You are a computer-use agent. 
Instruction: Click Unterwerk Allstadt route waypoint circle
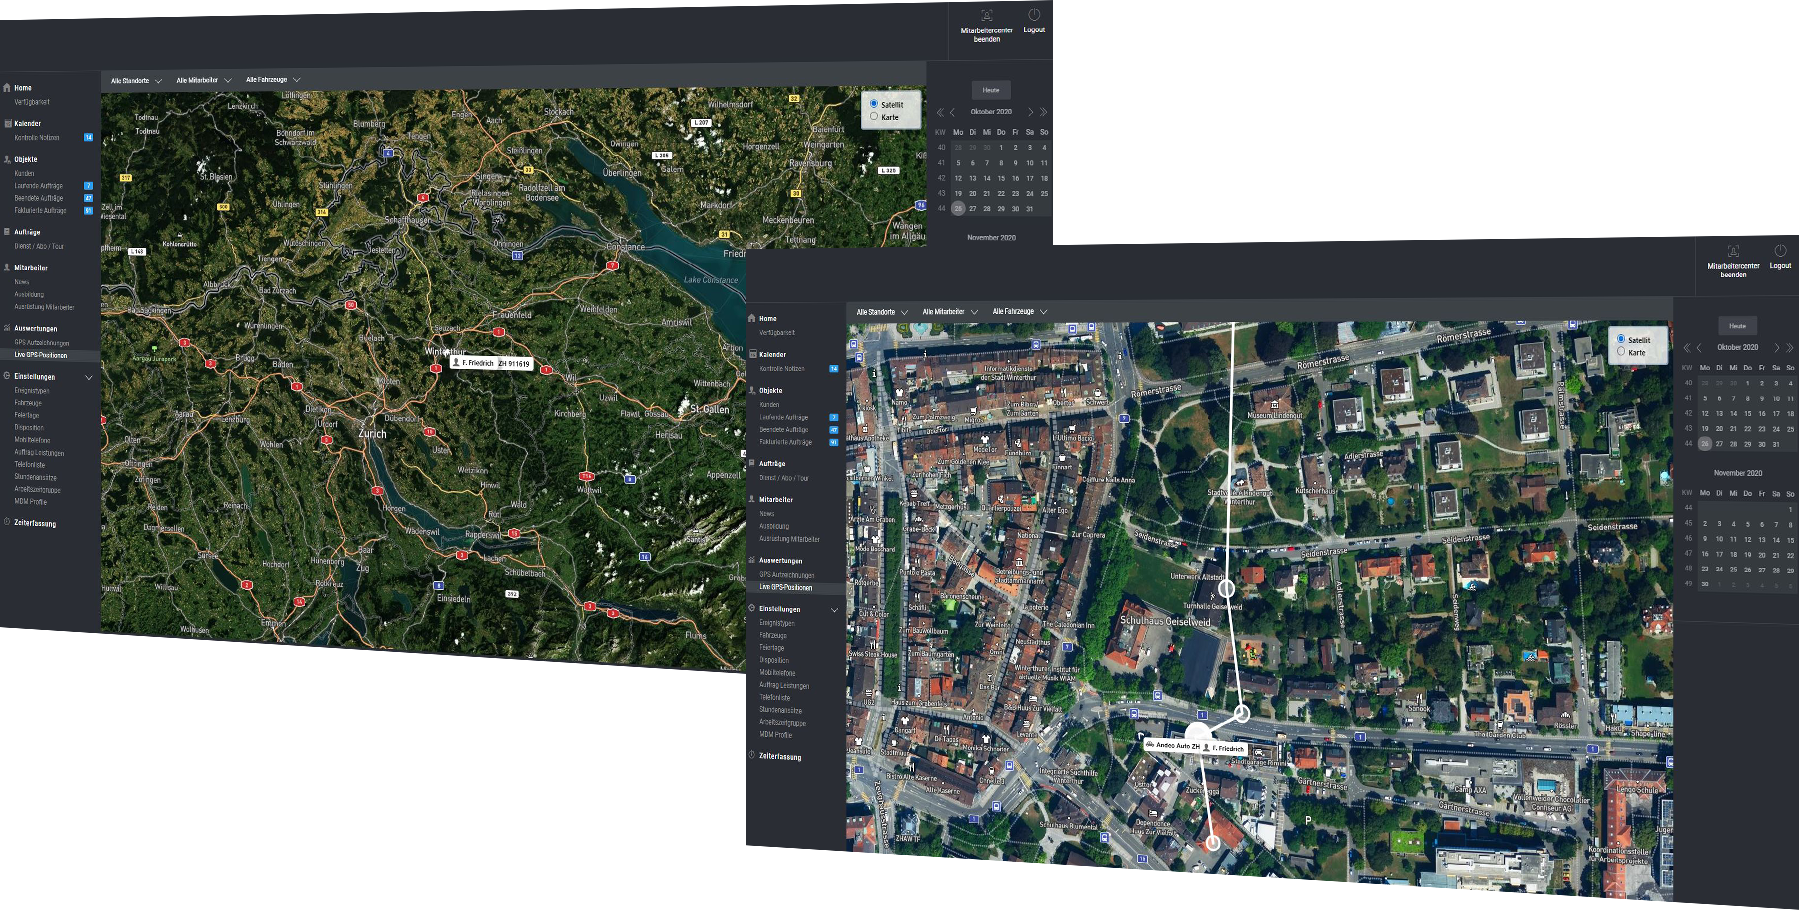pyautogui.click(x=1226, y=589)
